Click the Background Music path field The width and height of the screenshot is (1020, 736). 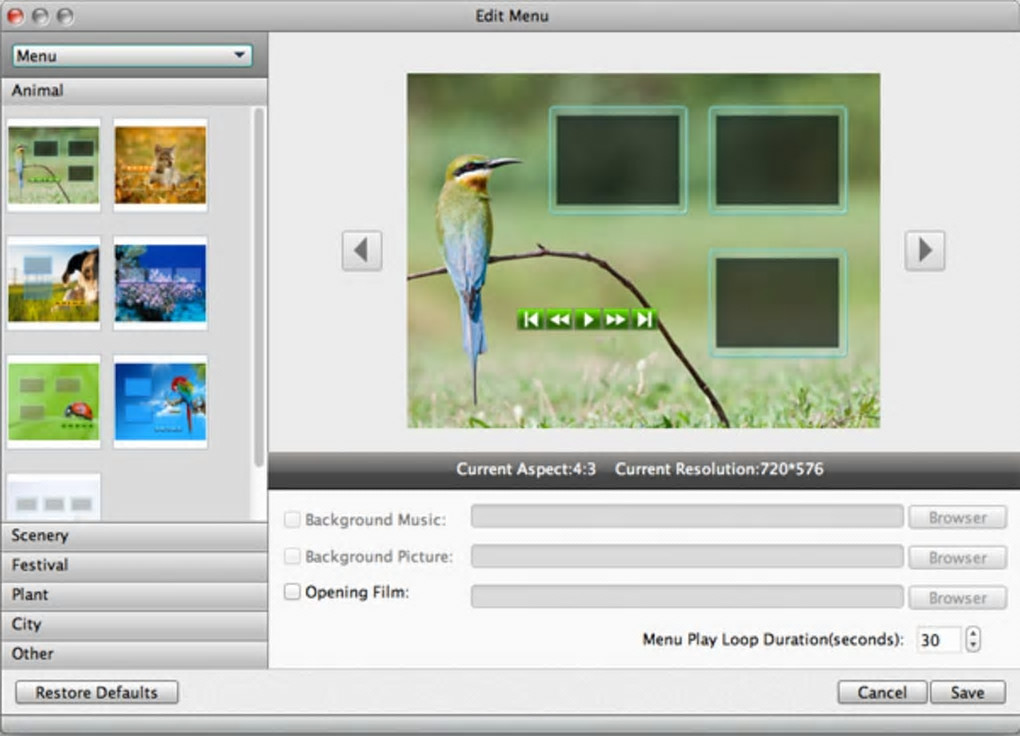click(687, 517)
